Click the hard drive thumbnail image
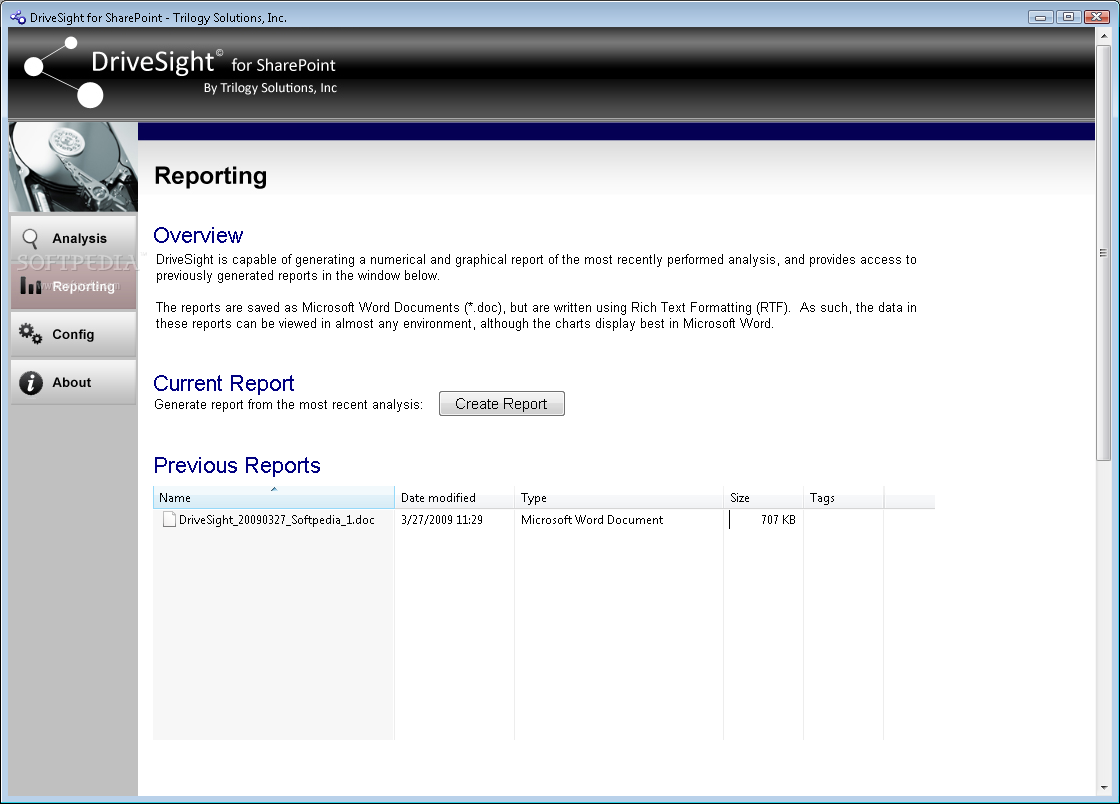This screenshot has height=804, width=1120. pos(73,167)
